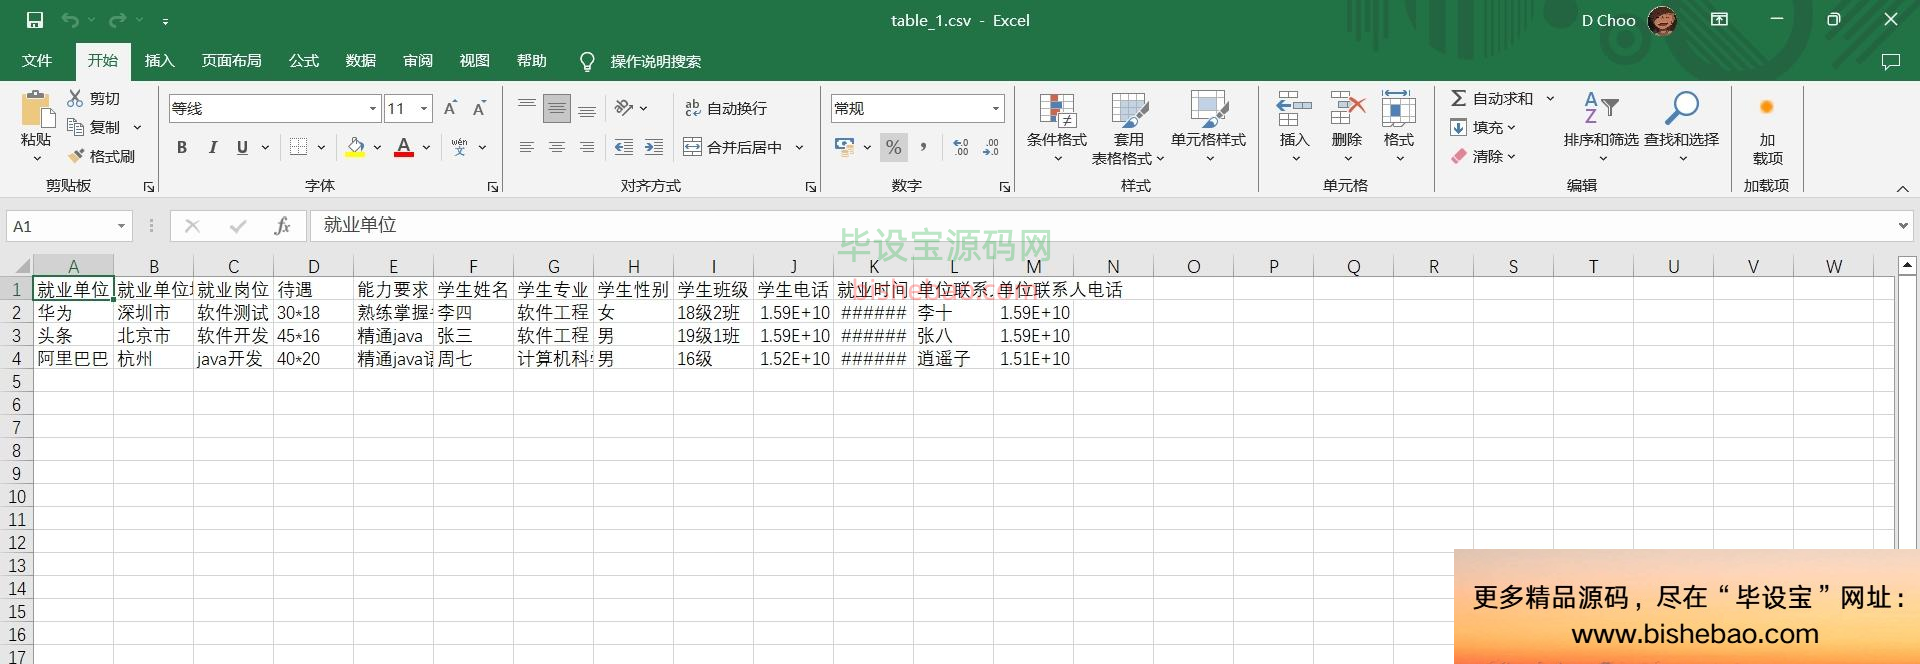Click the increase indent icon

(x=654, y=147)
